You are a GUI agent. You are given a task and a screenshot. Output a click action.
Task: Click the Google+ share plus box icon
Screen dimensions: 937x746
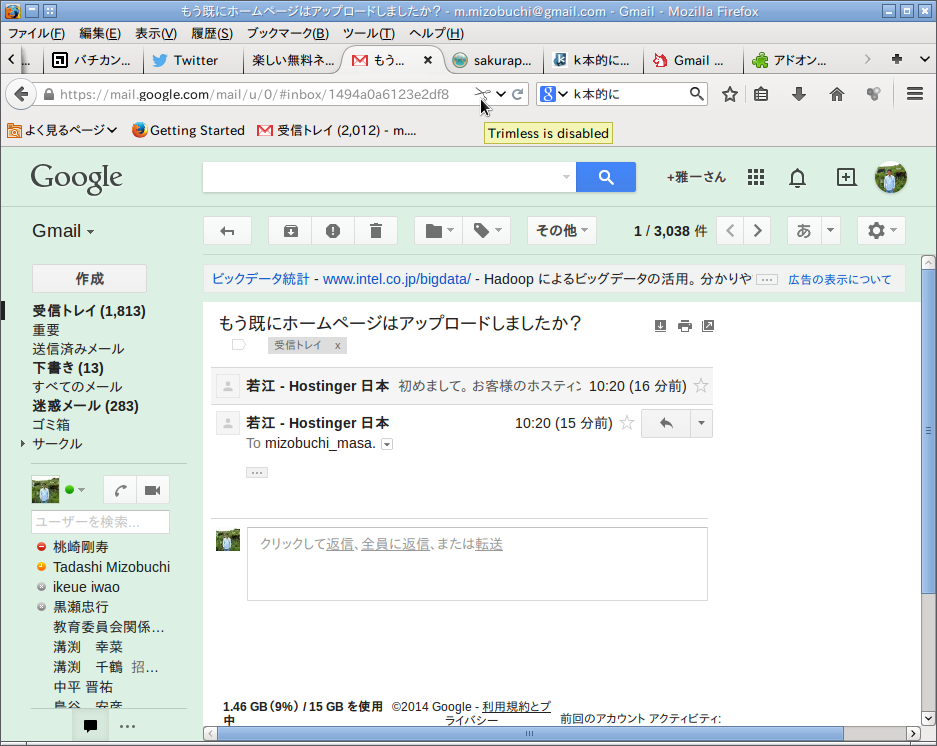pos(846,177)
